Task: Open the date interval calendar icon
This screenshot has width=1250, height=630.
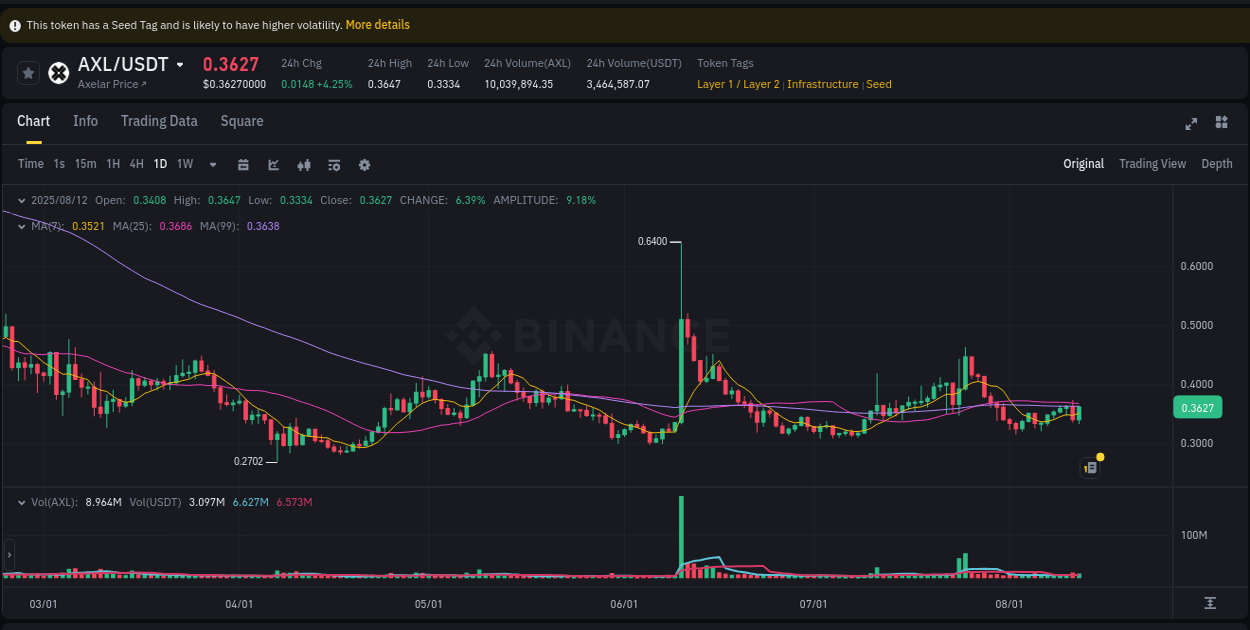Action: 243,164
